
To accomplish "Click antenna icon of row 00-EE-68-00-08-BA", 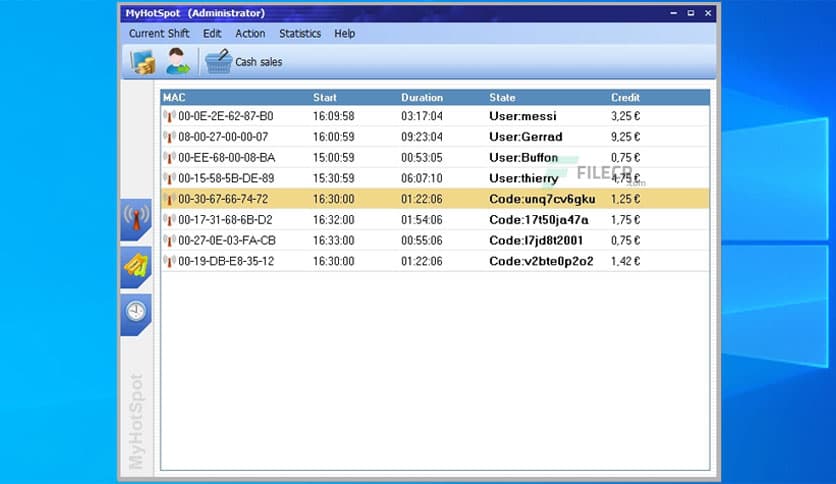I will [169, 158].
